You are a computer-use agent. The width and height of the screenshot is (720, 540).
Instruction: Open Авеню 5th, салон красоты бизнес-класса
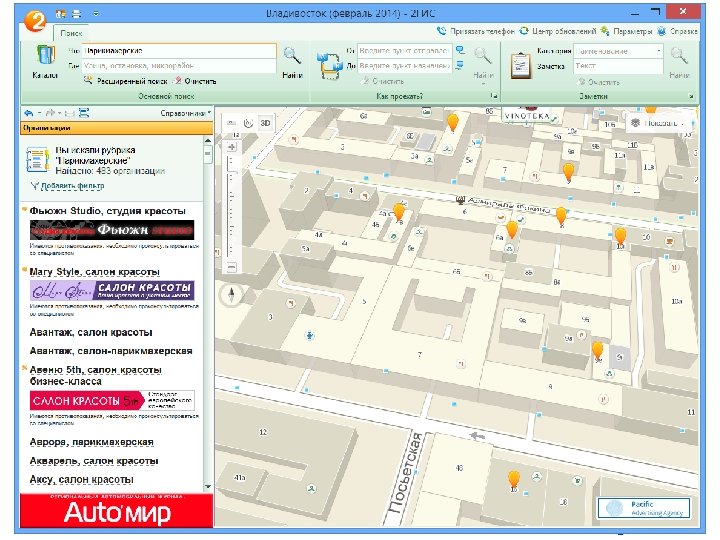(x=96, y=375)
